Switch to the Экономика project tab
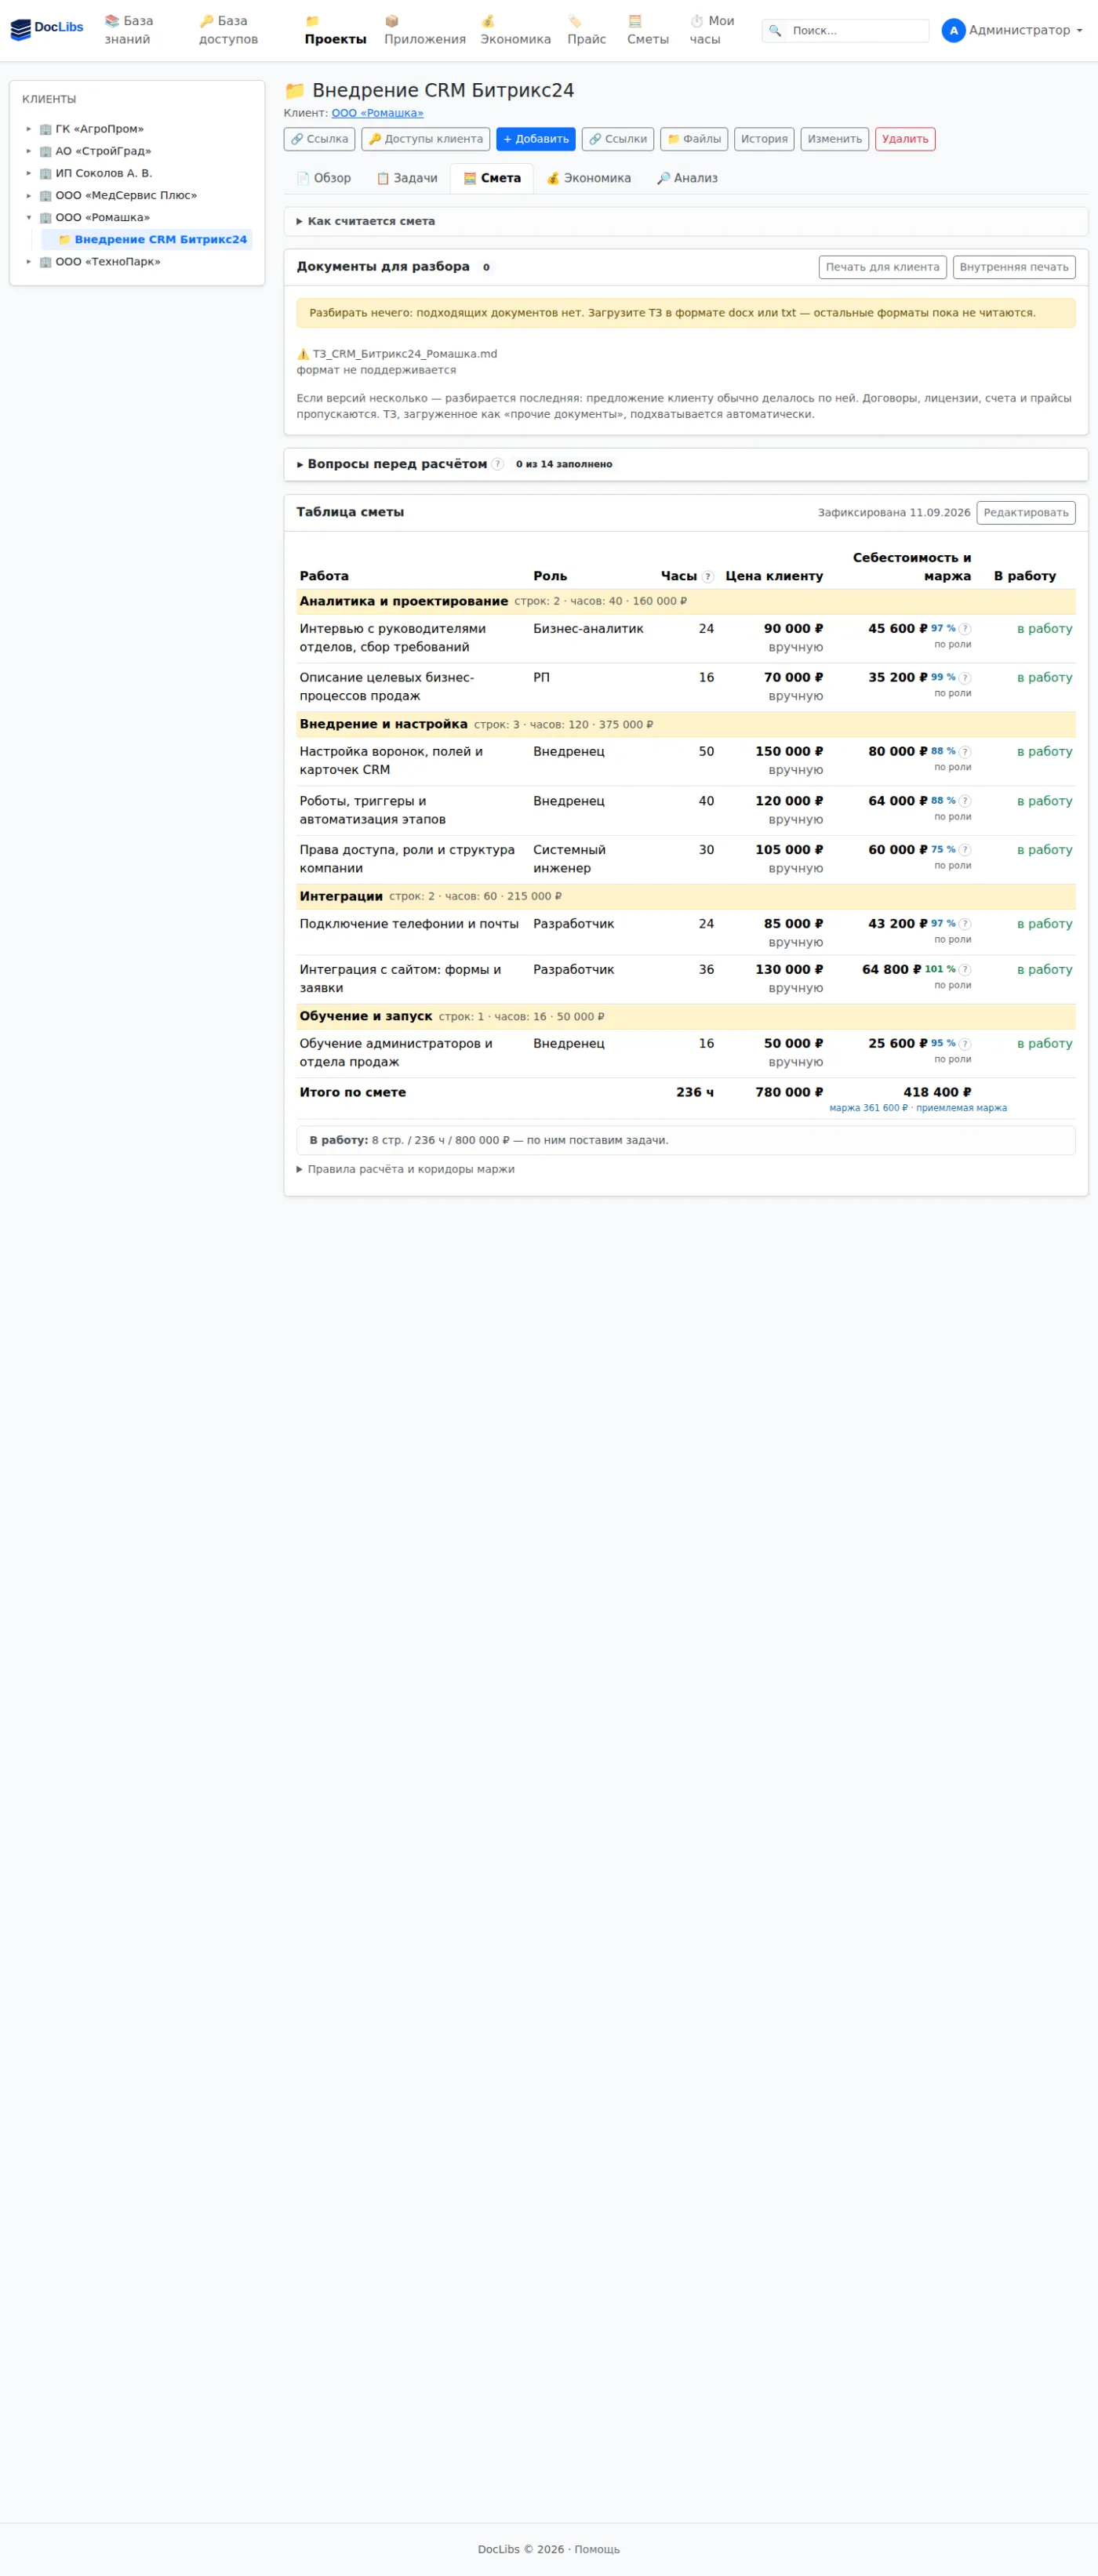1098x2576 pixels. click(588, 178)
